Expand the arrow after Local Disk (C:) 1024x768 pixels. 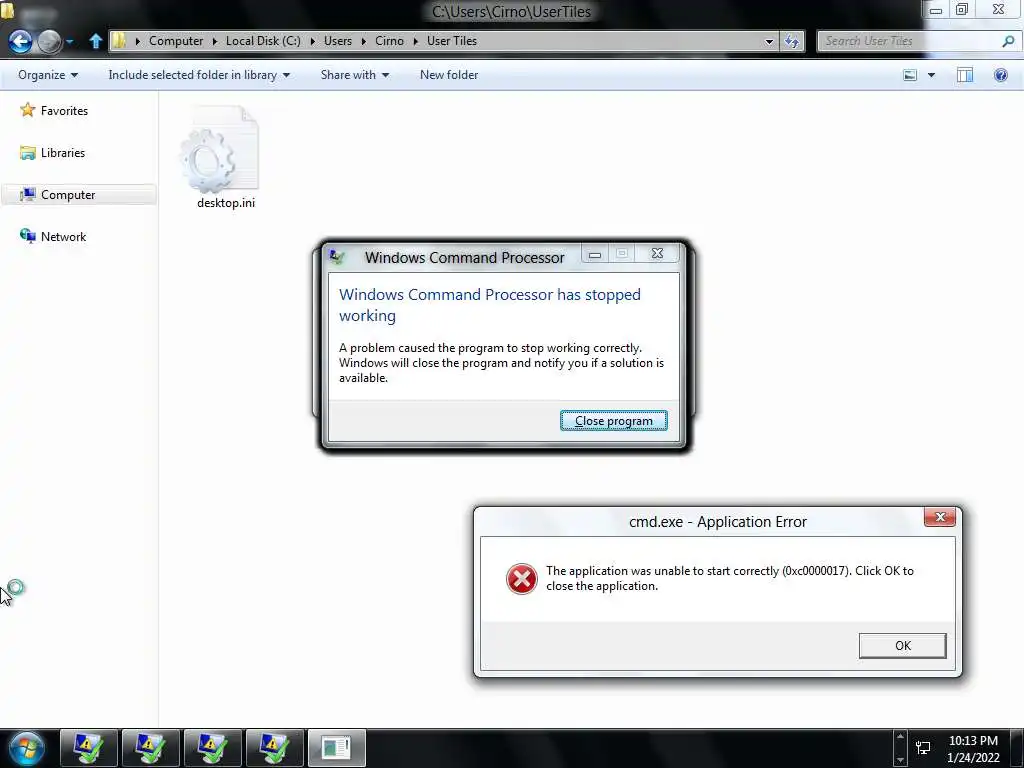coord(312,41)
